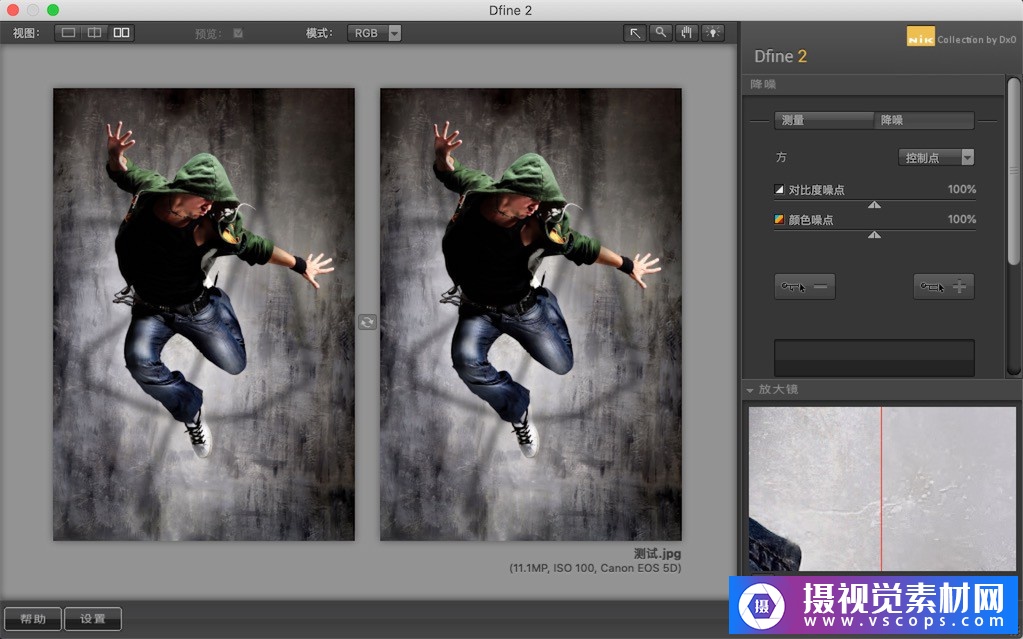Collapse the 放大镜 loupe panel
The width and height of the screenshot is (1023, 639).
[750, 390]
